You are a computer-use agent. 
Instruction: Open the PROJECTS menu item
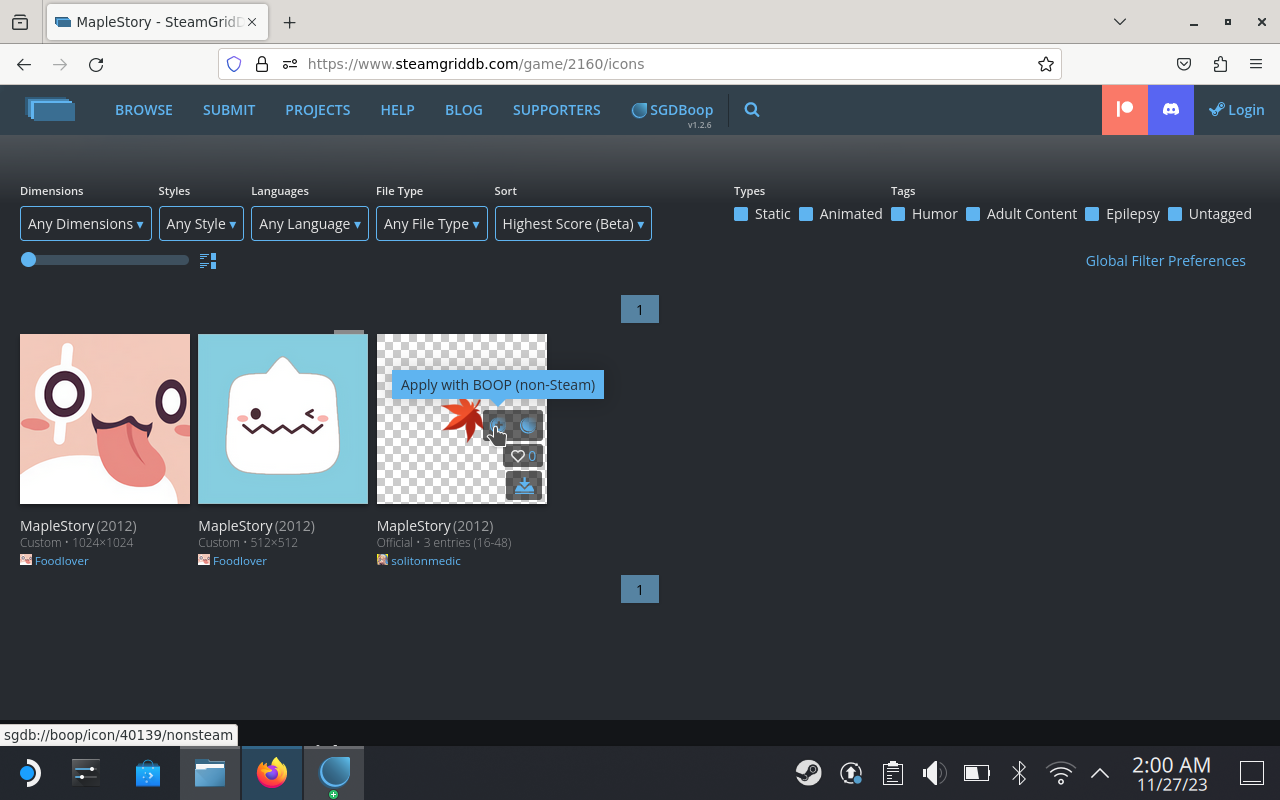point(318,110)
